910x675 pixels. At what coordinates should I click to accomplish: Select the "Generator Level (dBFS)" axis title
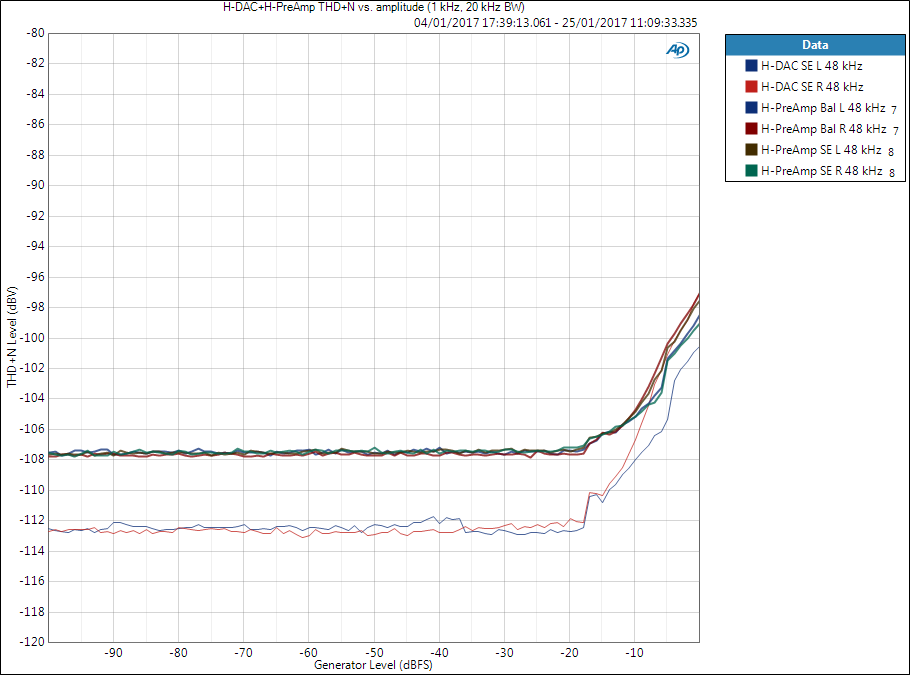(373, 665)
